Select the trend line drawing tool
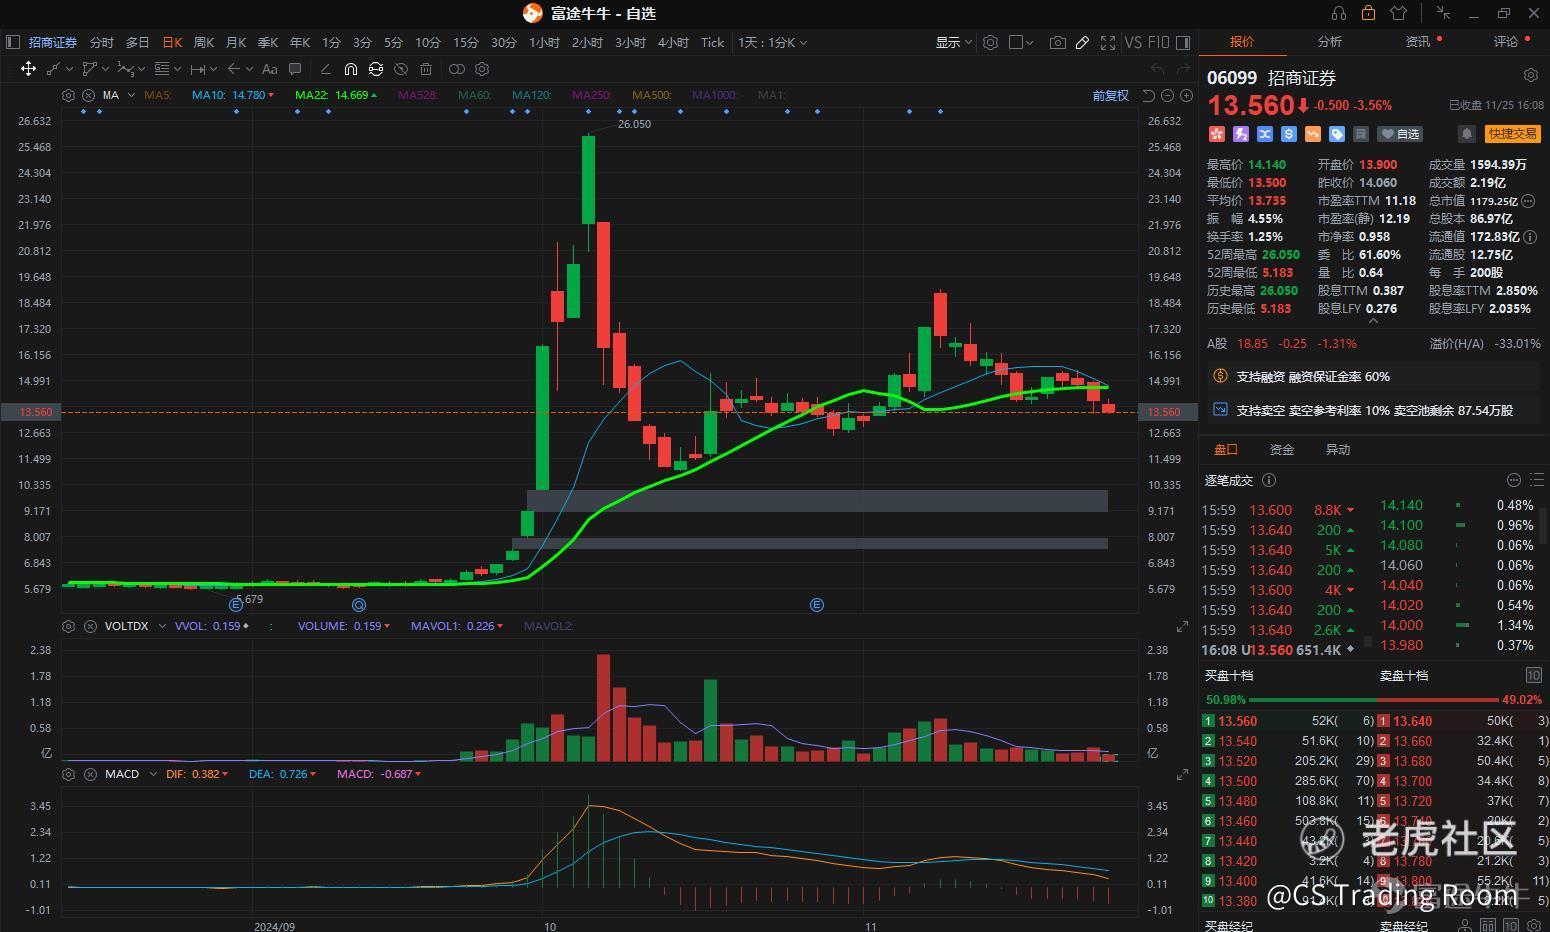This screenshot has height=932, width=1550. 54,69
